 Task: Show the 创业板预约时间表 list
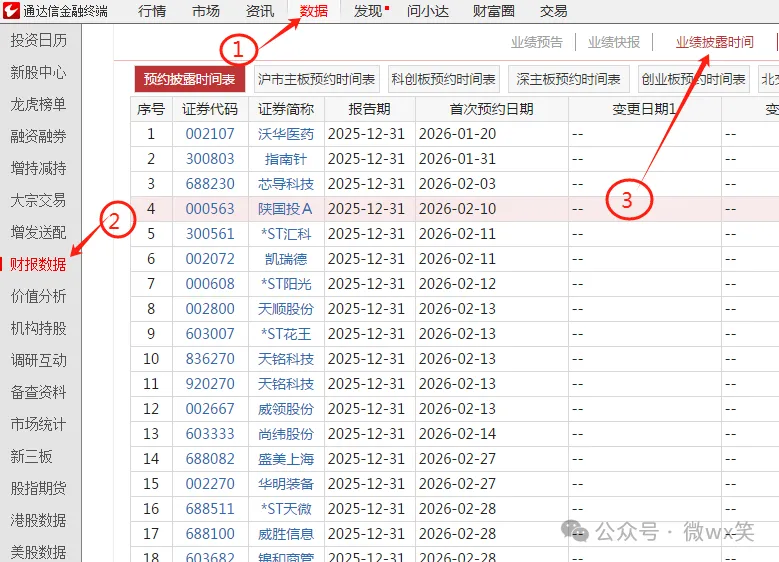click(694, 79)
